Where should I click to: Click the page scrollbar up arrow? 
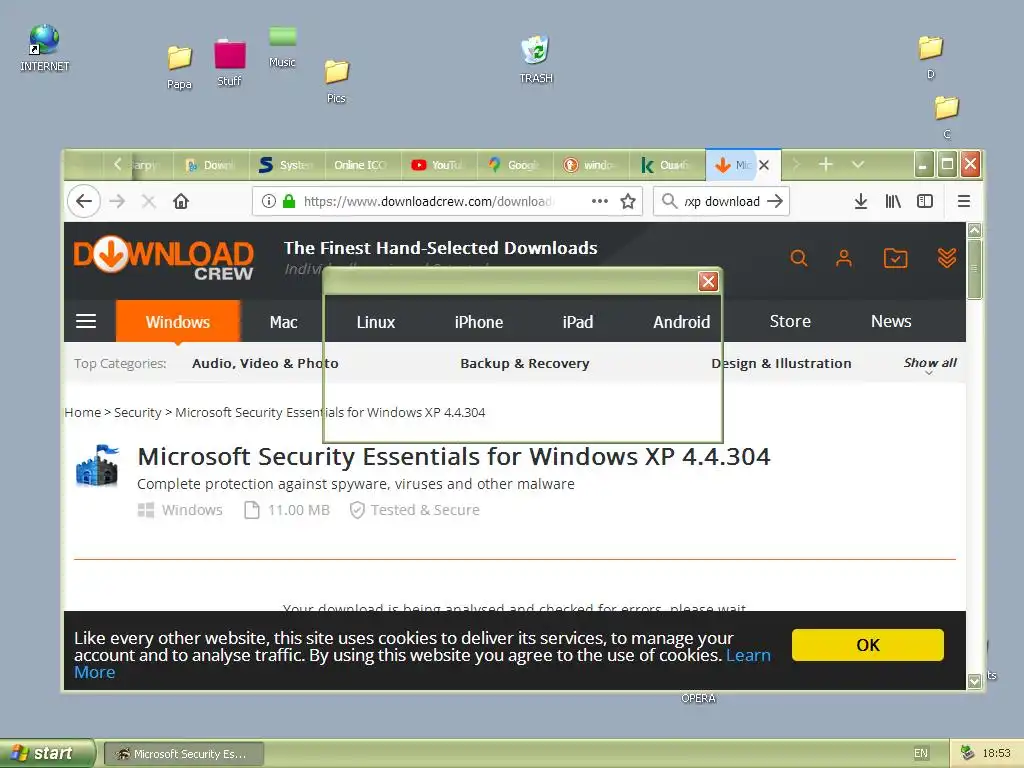974,230
